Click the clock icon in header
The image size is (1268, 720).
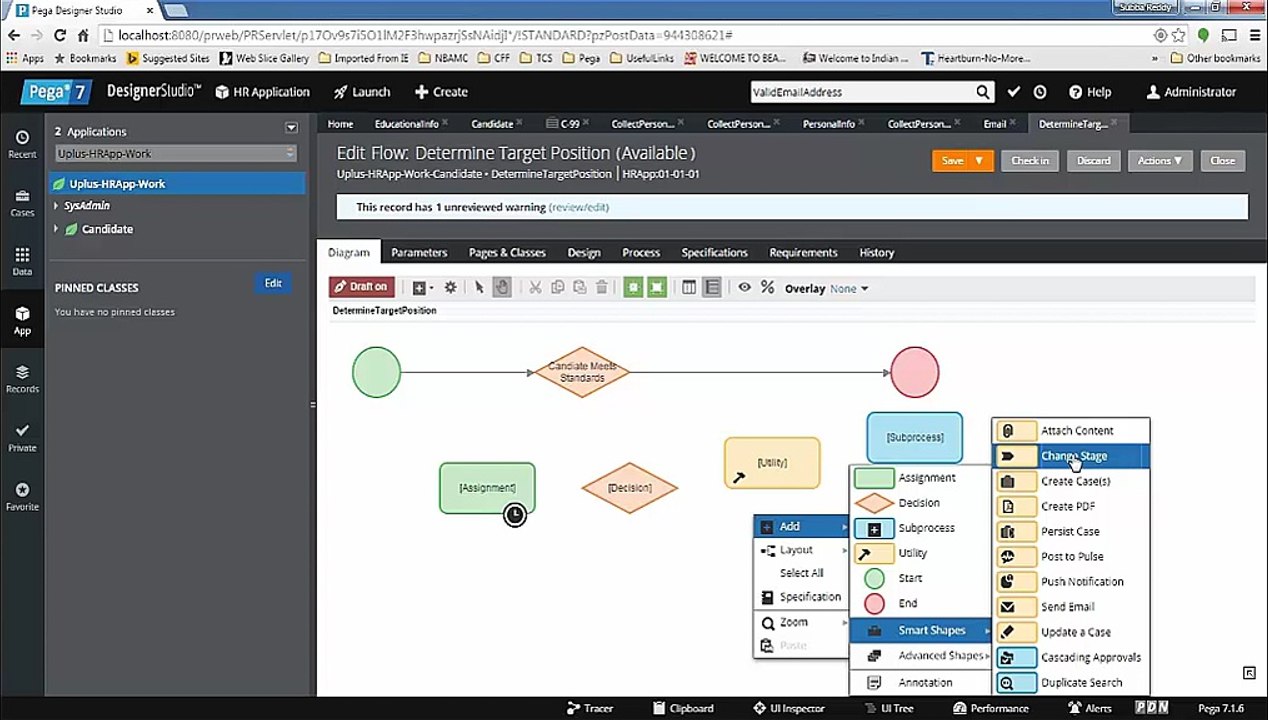click(1040, 92)
